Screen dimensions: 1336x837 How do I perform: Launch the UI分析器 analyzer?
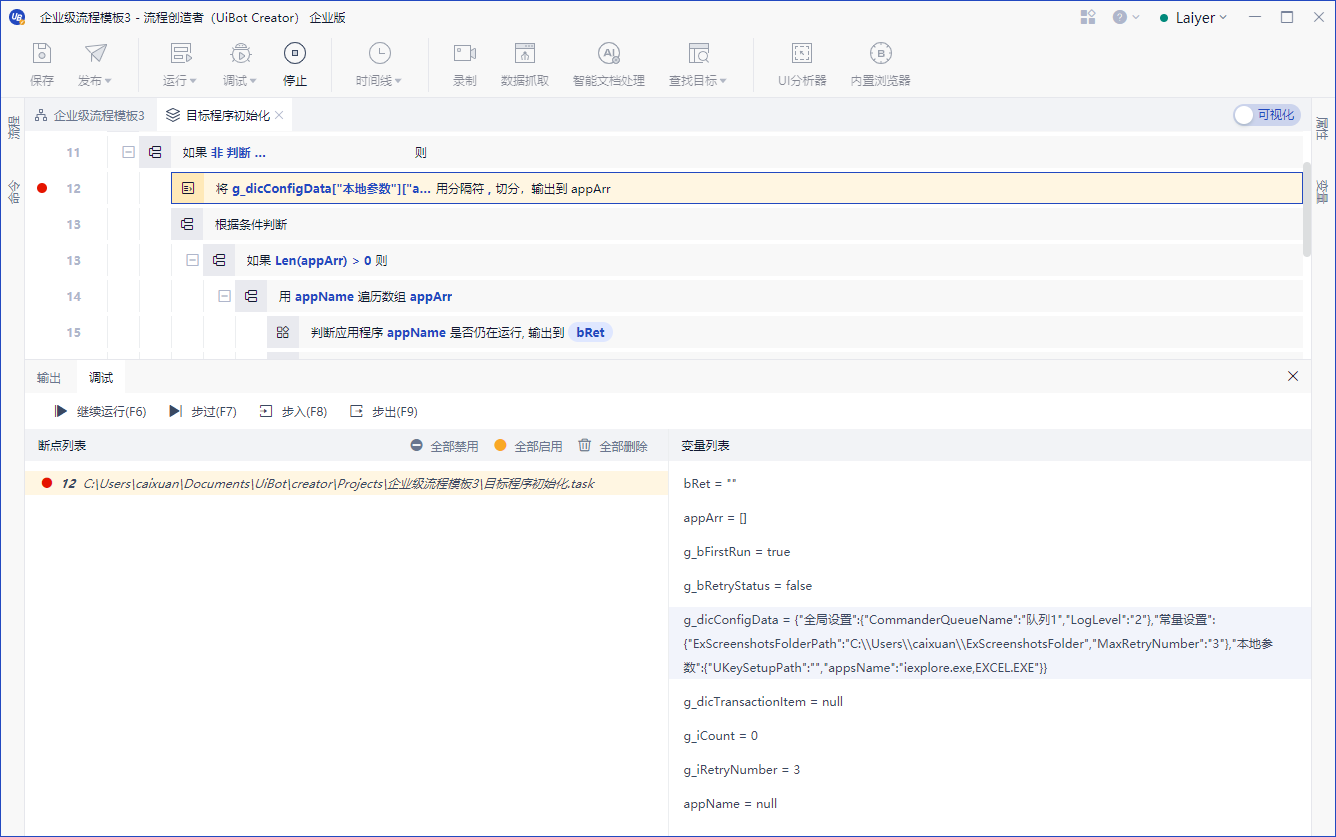click(802, 66)
